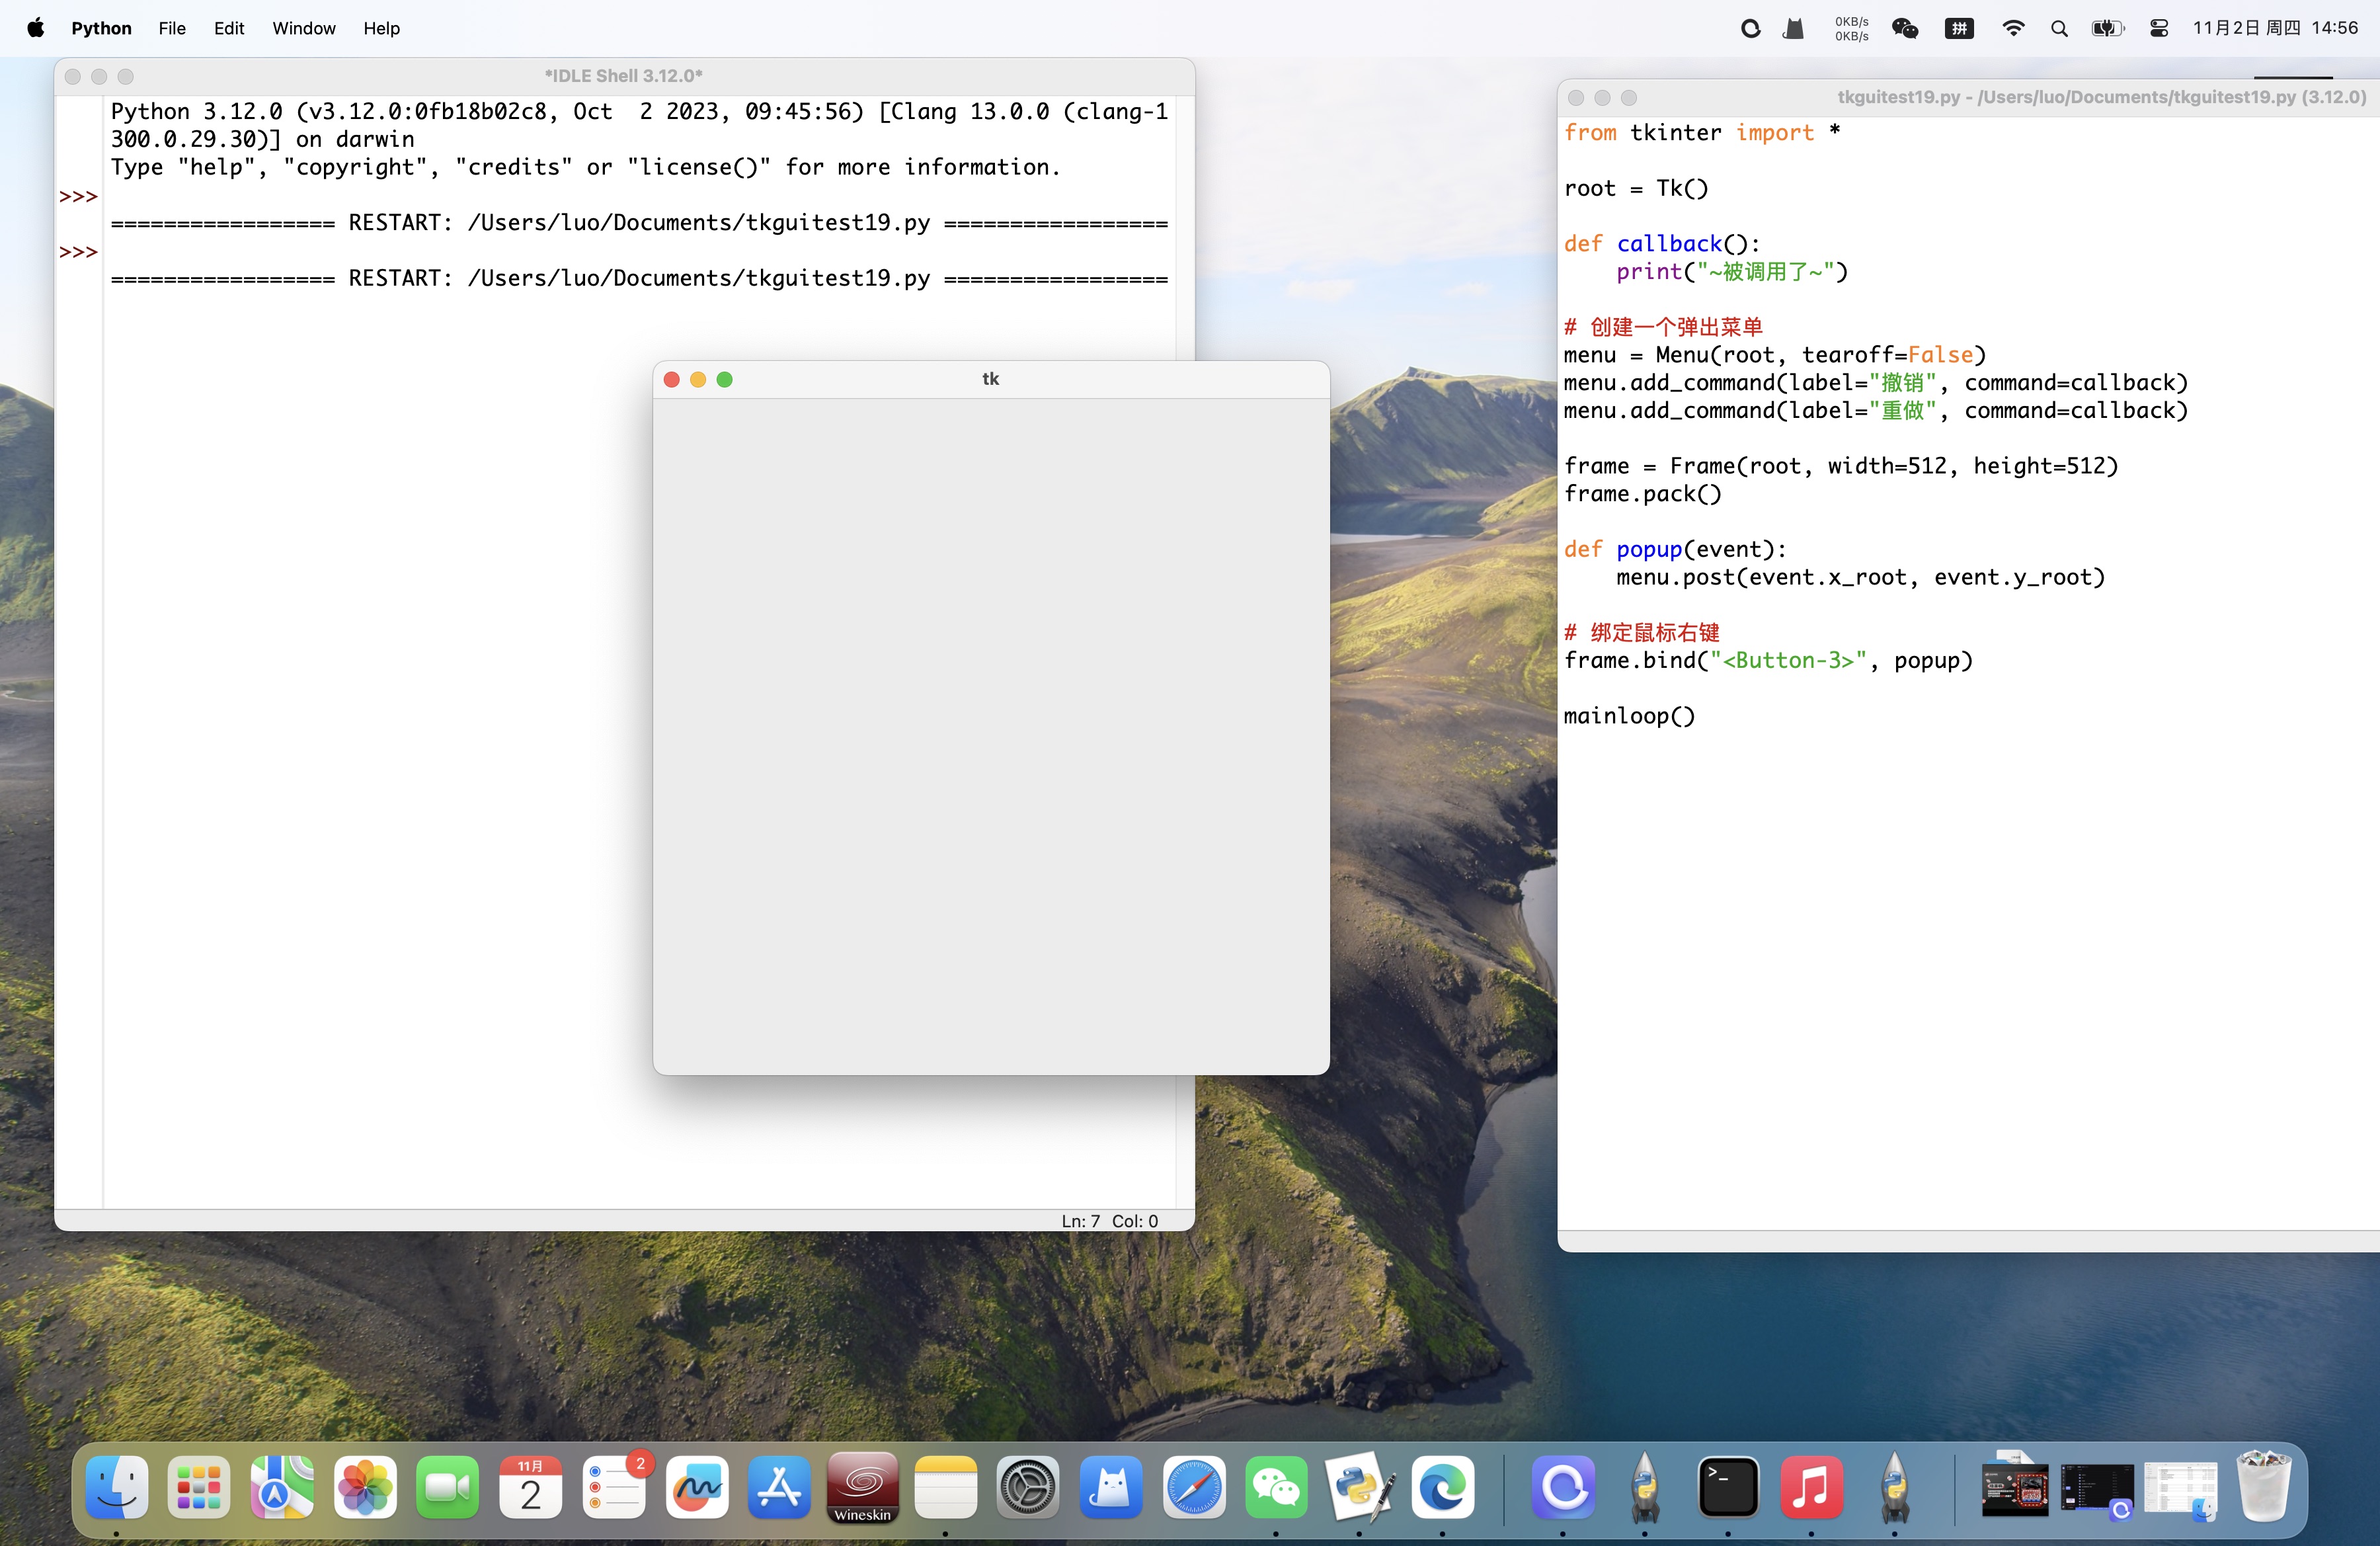Open the Help menu
2380x1546 pixels.
tap(381, 28)
